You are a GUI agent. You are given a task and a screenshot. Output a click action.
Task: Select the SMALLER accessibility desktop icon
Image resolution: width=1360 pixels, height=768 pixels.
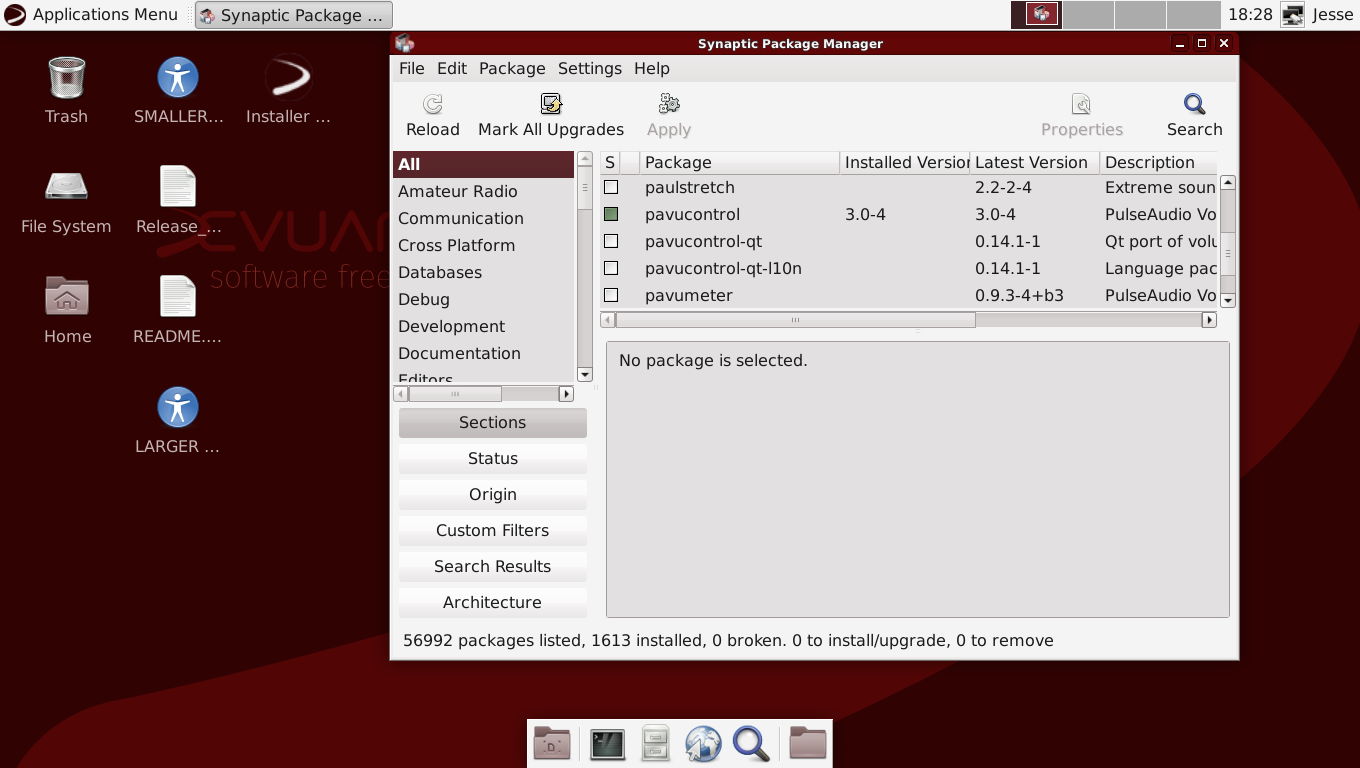pyautogui.click(x=178, y=77)
